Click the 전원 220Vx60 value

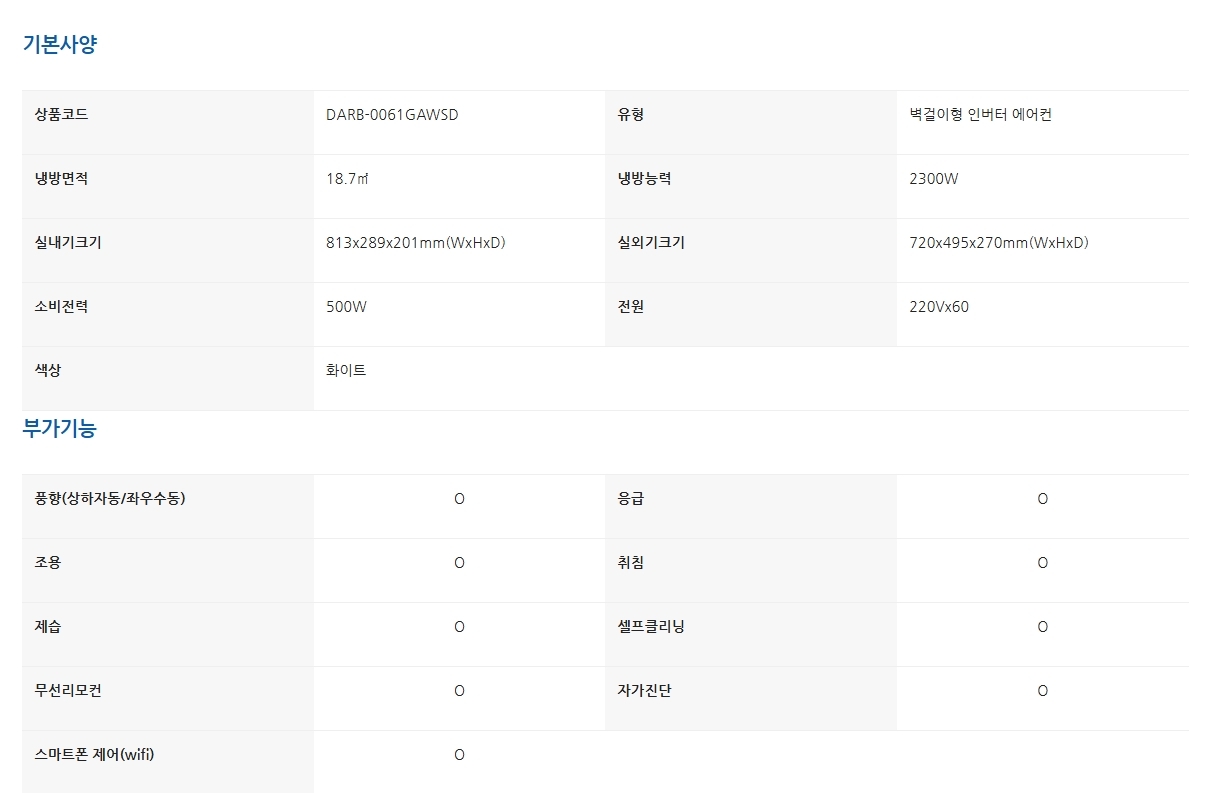click(x=939, y=307)
